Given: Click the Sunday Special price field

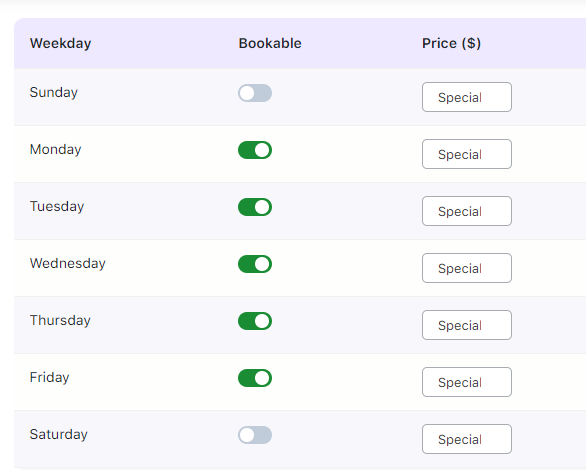Looking at the screenshot, I should pyautogui.click(x=467, y=97).
